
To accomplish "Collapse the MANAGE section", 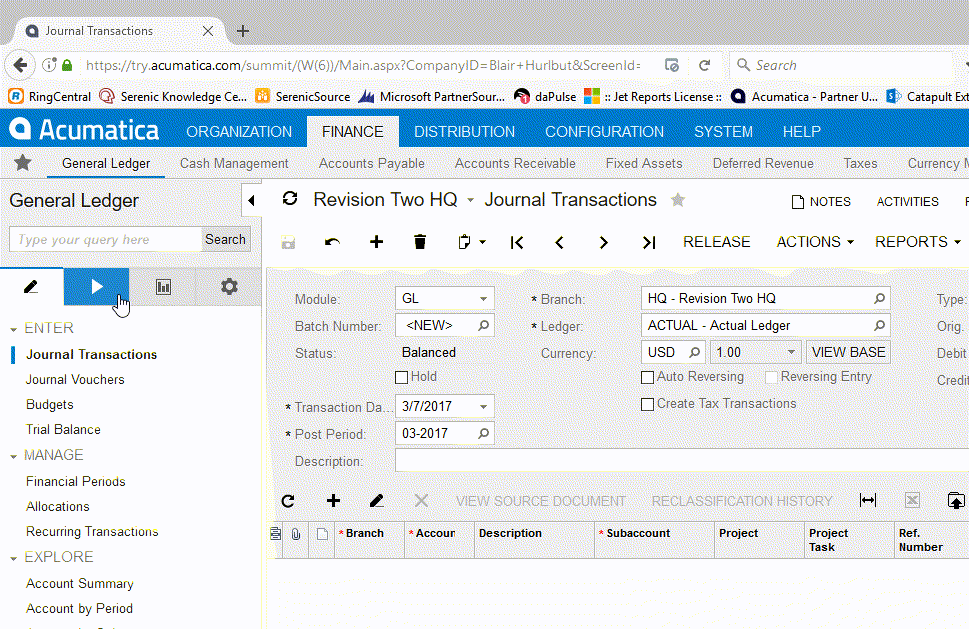I will tap(14, 457).
